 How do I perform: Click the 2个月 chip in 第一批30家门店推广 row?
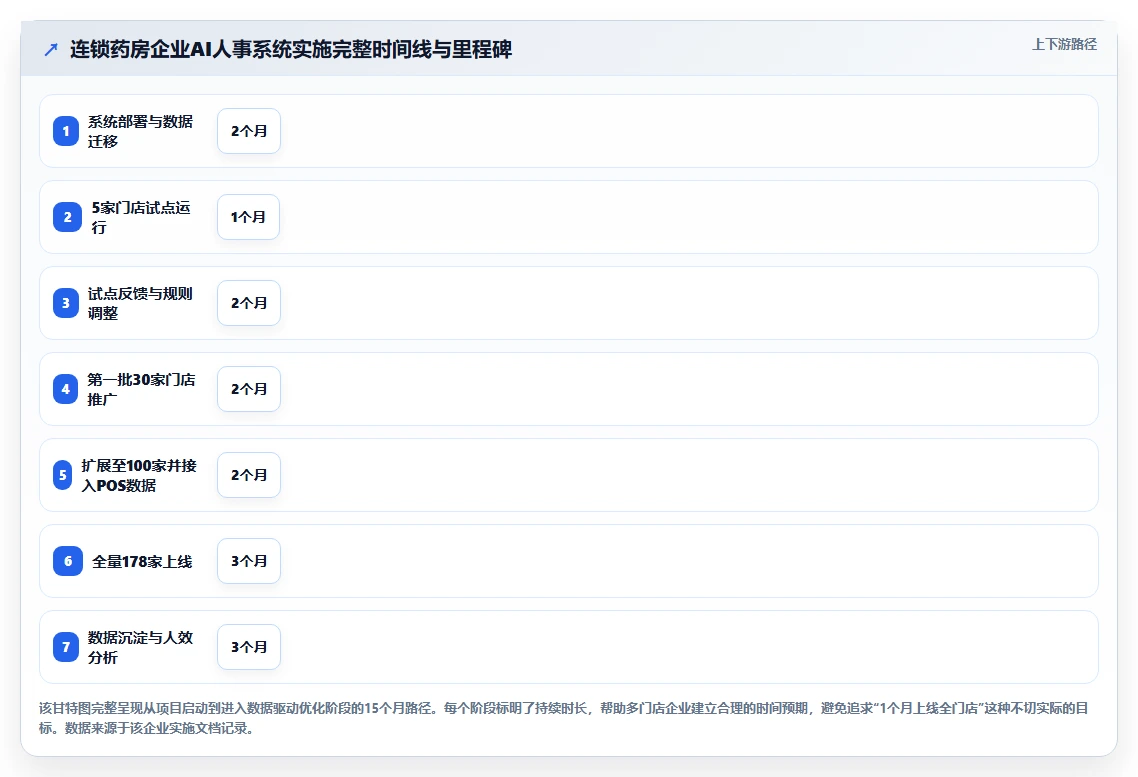click(x=249, y=389)
